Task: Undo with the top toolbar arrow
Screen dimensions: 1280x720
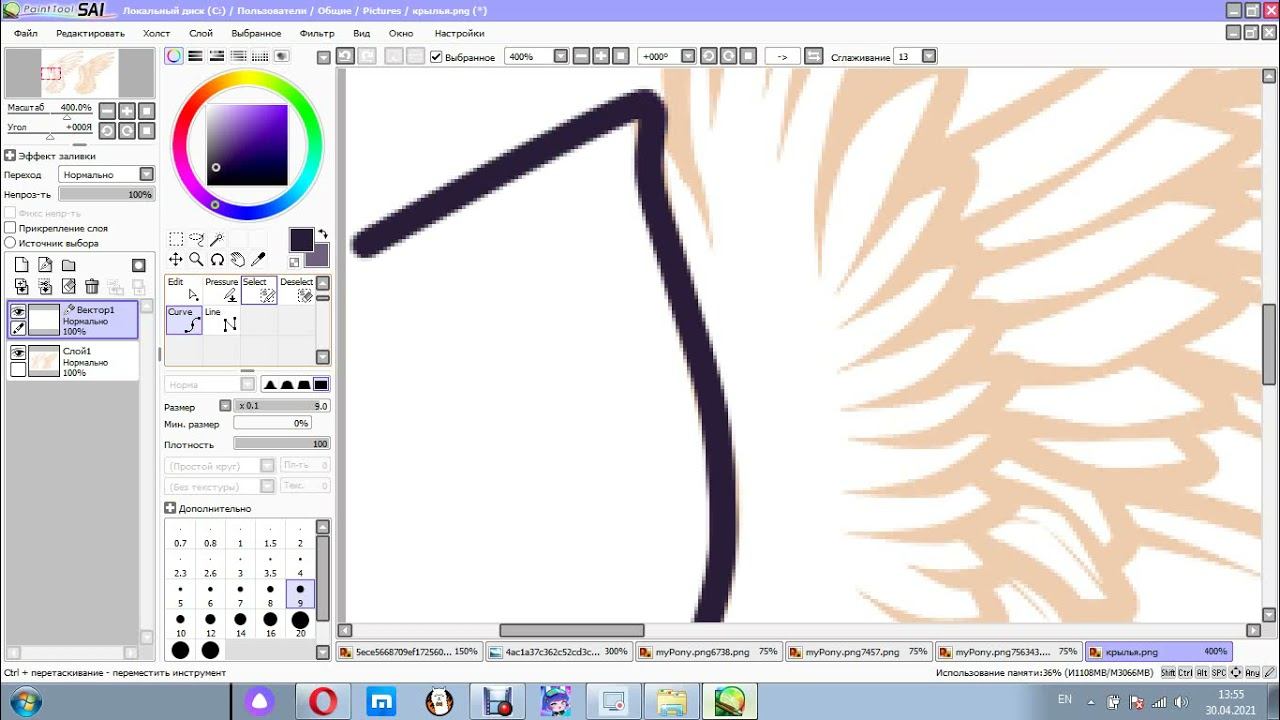Action: coord(344,57)
